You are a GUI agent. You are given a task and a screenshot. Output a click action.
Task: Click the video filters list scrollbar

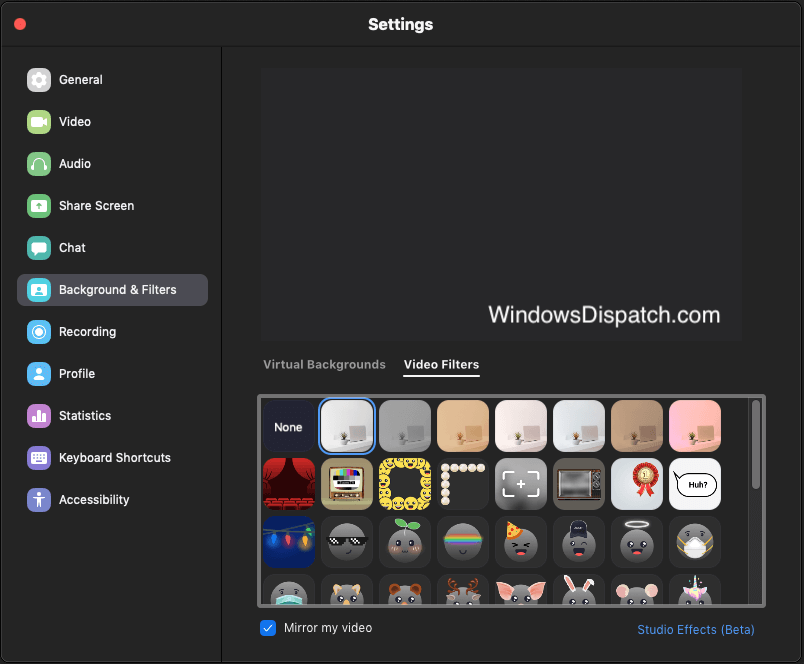[x=756, y=445]
